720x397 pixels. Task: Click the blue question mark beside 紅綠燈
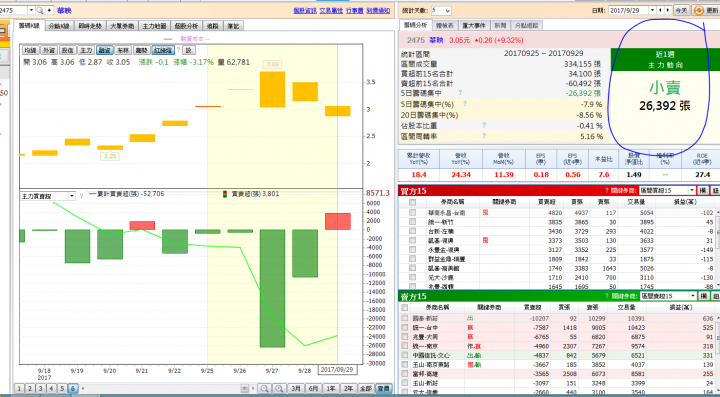(179, 50)
